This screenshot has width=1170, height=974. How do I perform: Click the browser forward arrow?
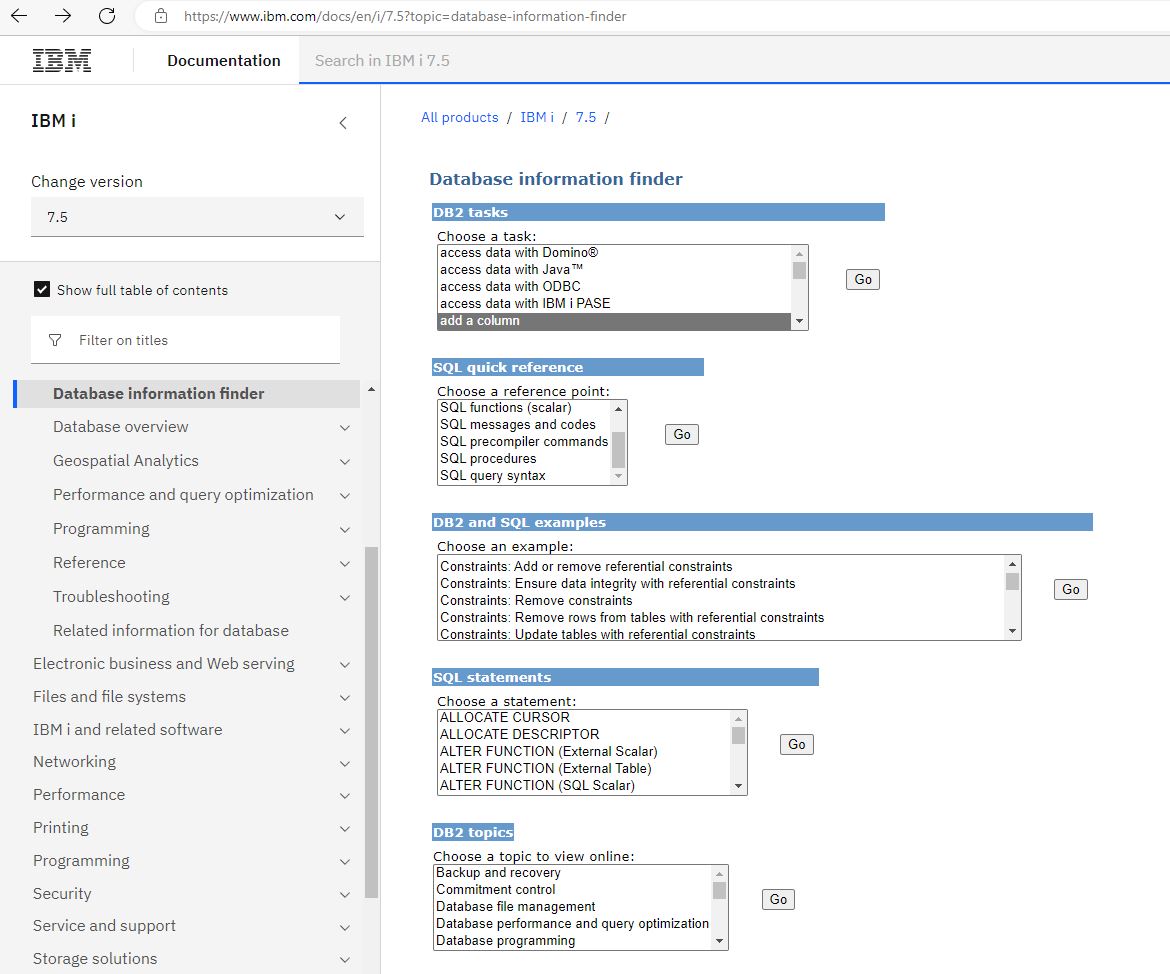click(x=63, y=16)
